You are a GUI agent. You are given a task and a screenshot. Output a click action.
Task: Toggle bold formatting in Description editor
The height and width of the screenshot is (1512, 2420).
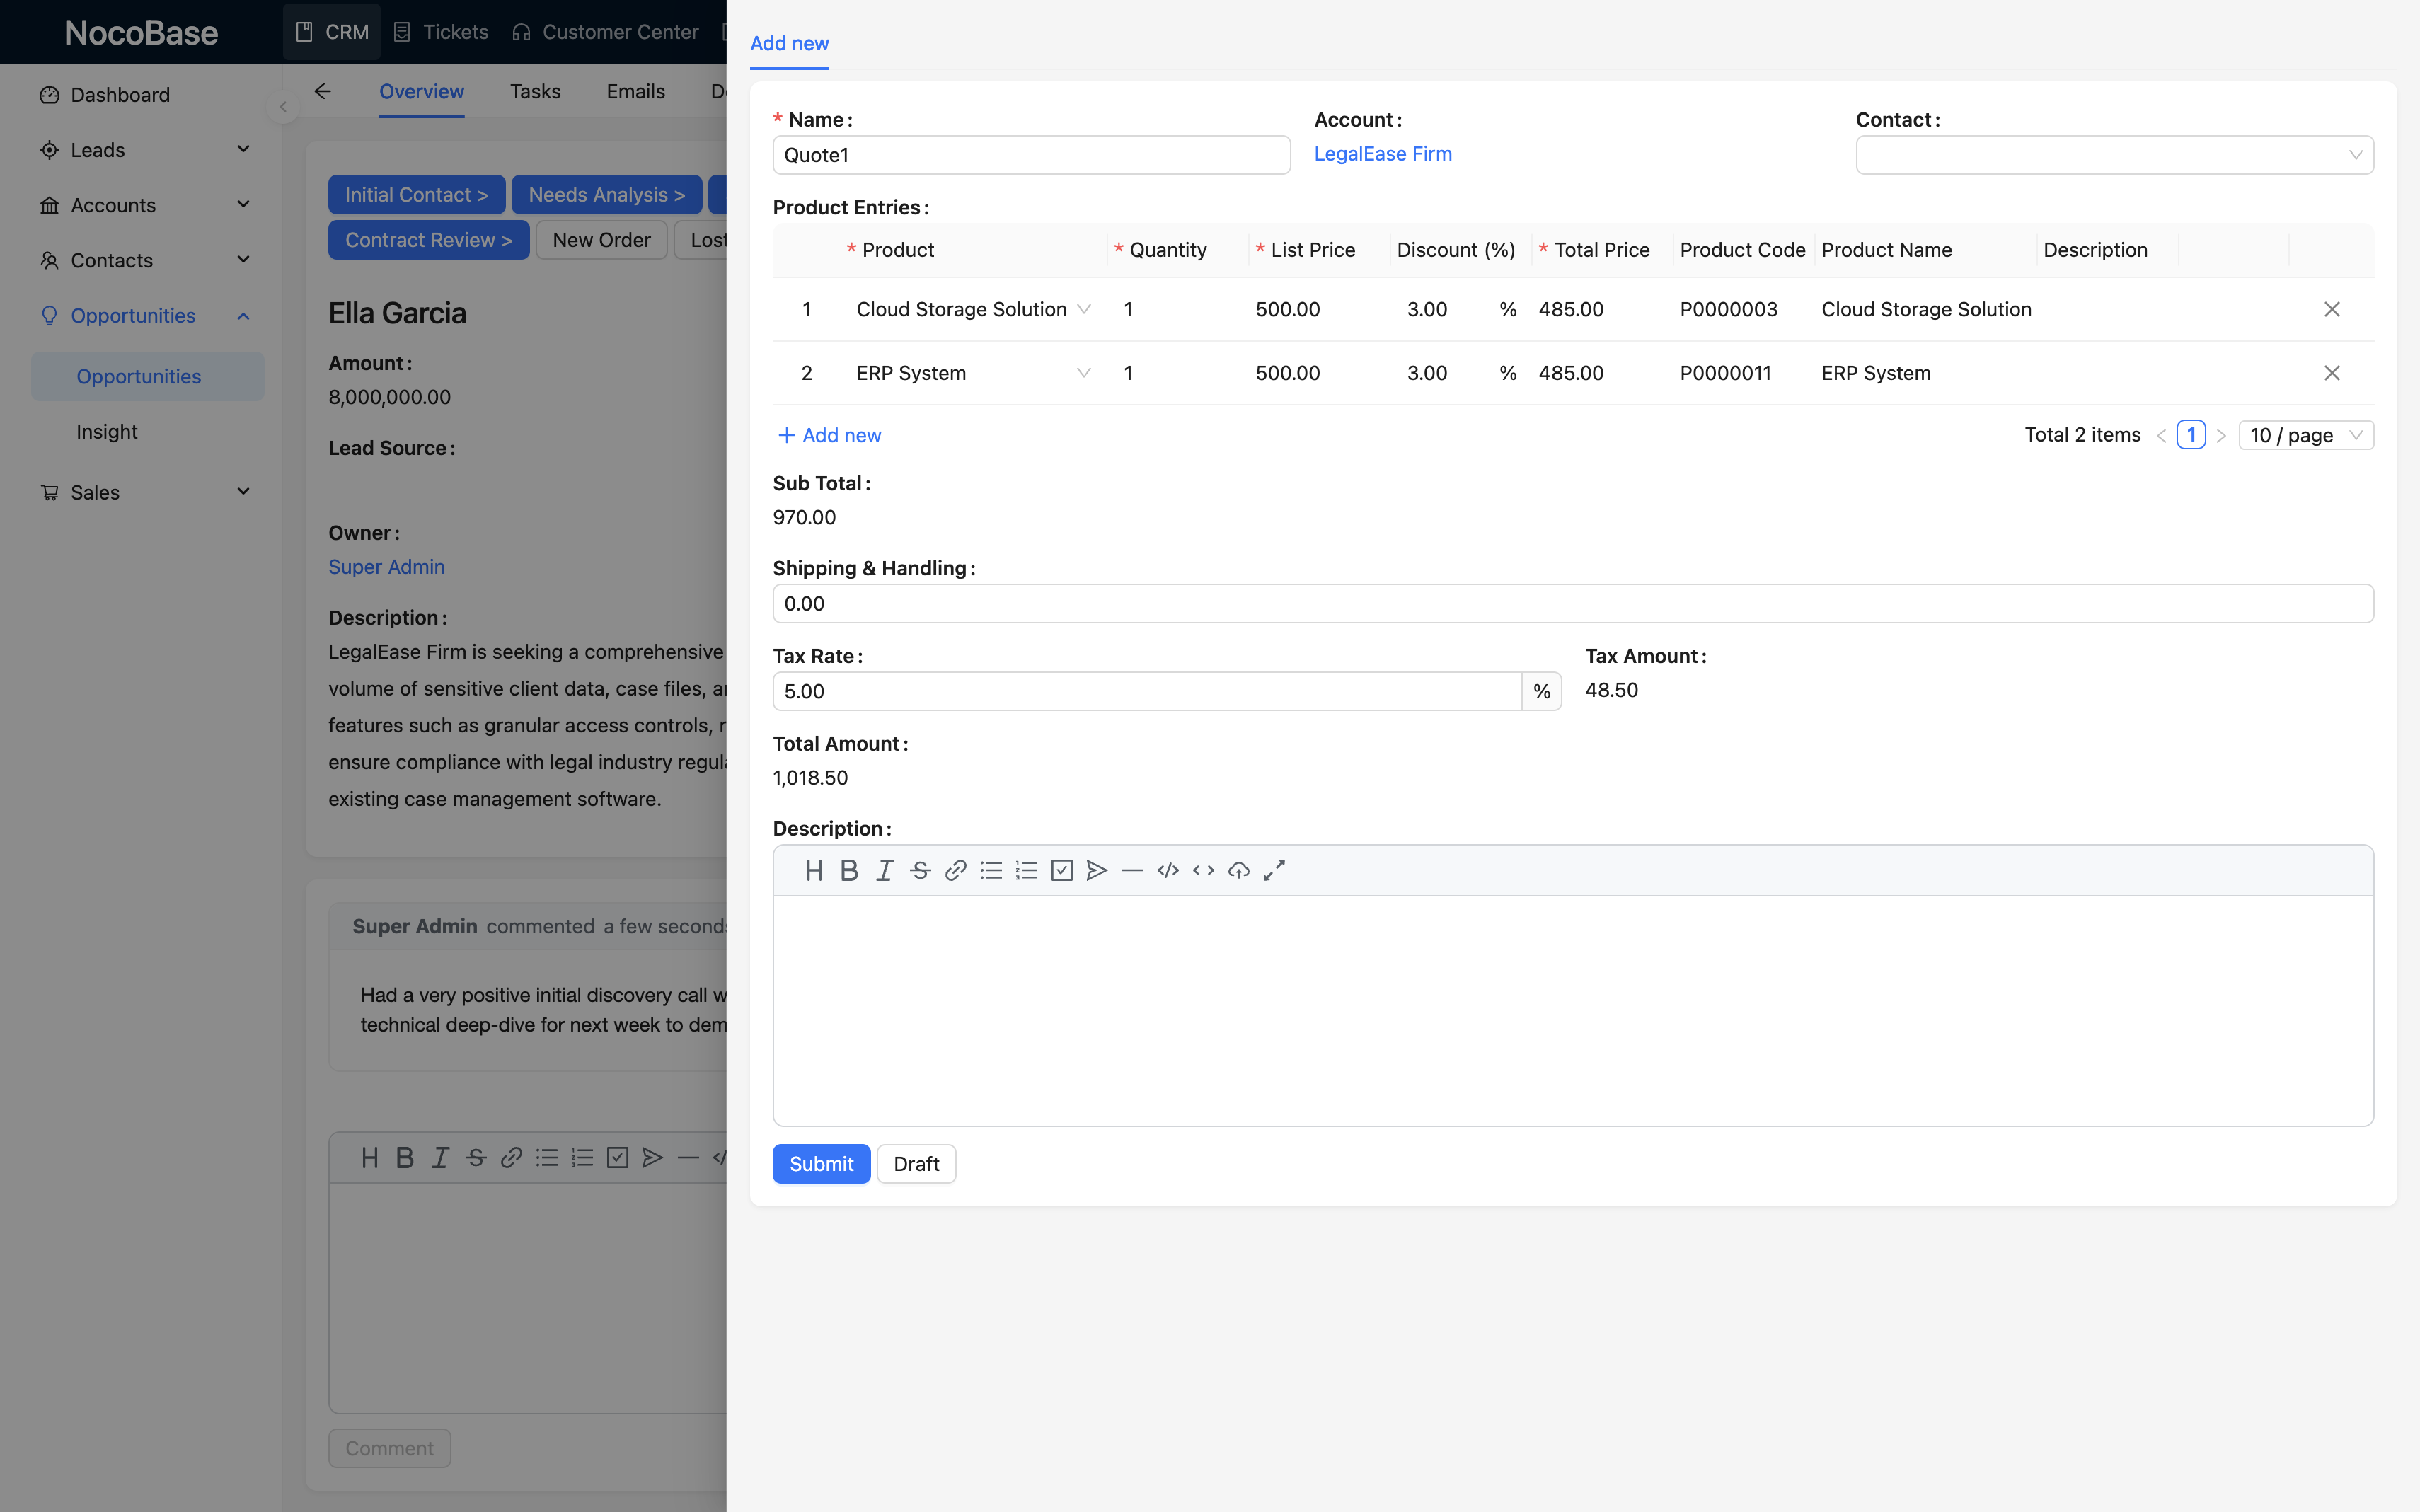point(849,870)
